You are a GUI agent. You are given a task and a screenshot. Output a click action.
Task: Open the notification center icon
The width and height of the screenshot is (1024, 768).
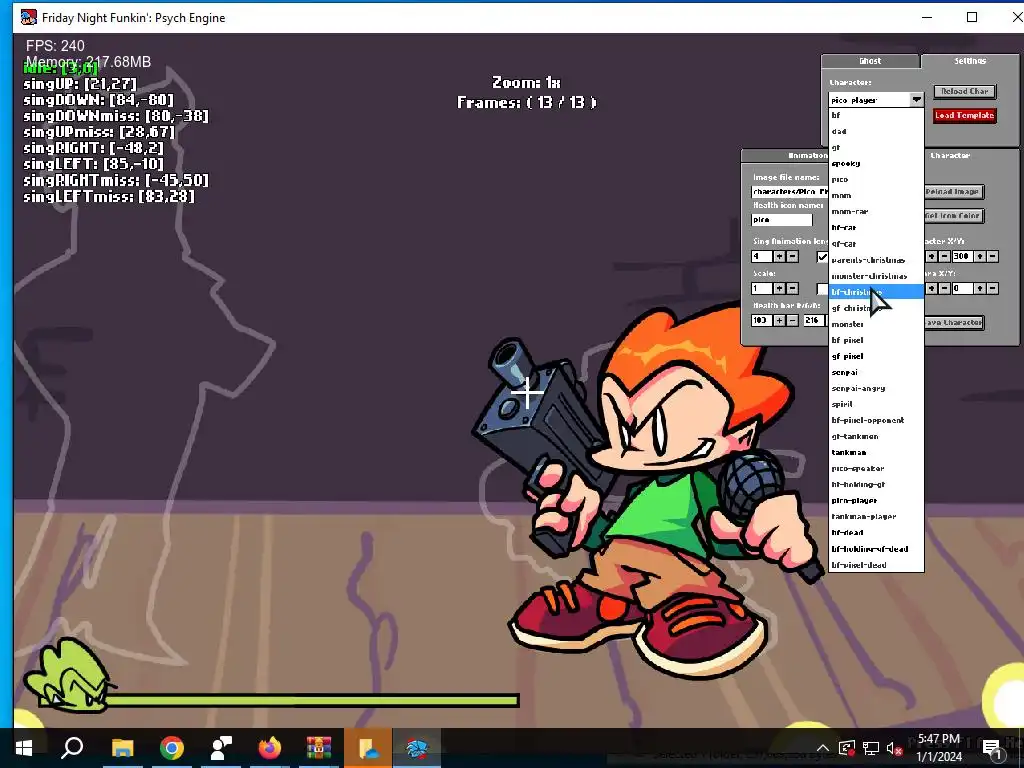(x=991, y=748)
